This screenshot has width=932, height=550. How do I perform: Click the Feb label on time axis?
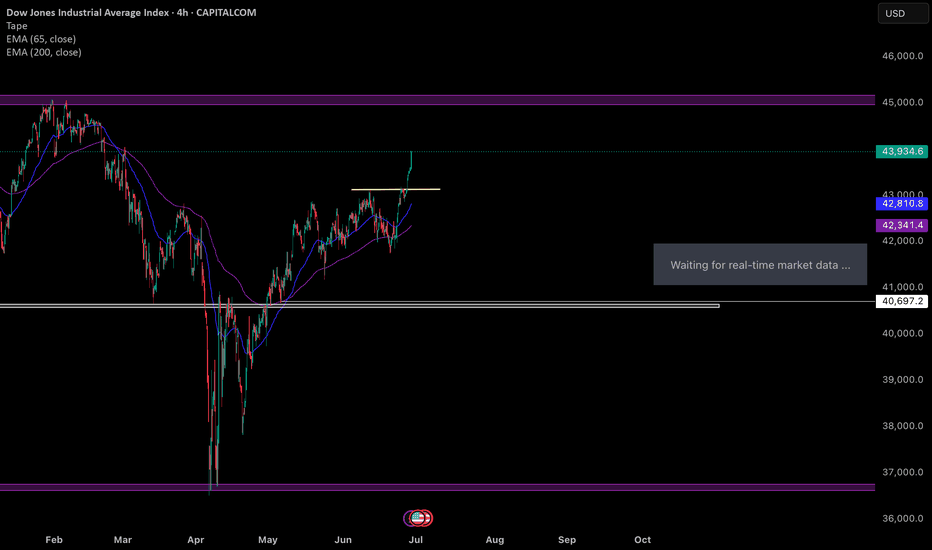point(54,540)
